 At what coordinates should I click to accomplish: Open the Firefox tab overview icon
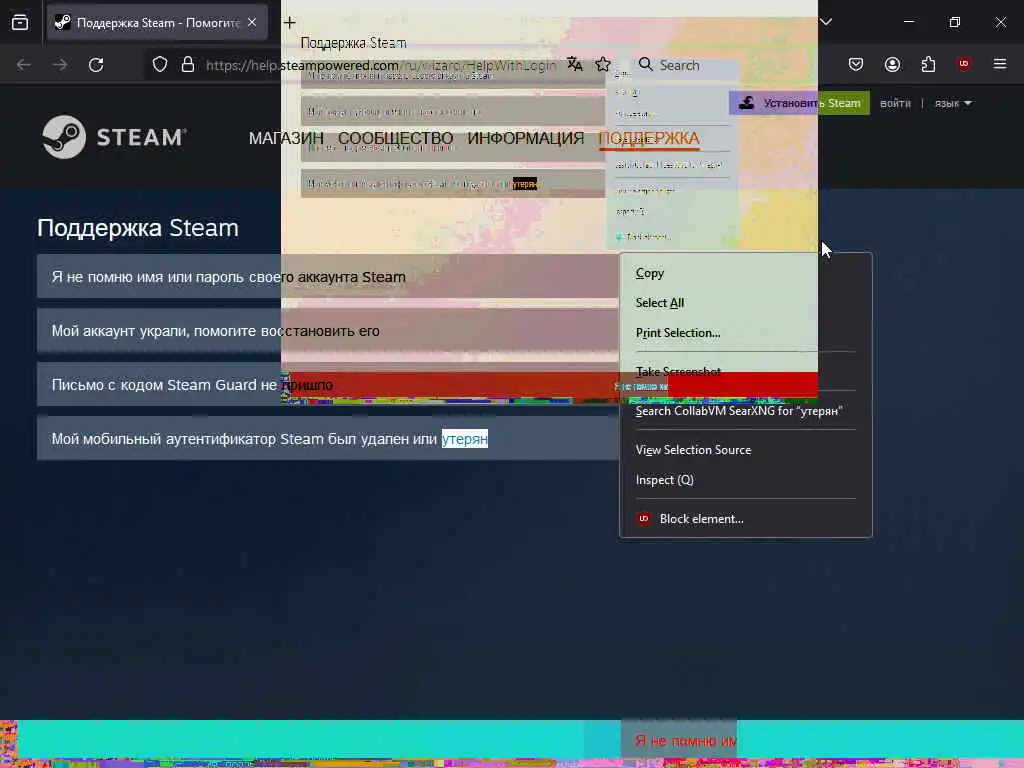click(20, 23)
